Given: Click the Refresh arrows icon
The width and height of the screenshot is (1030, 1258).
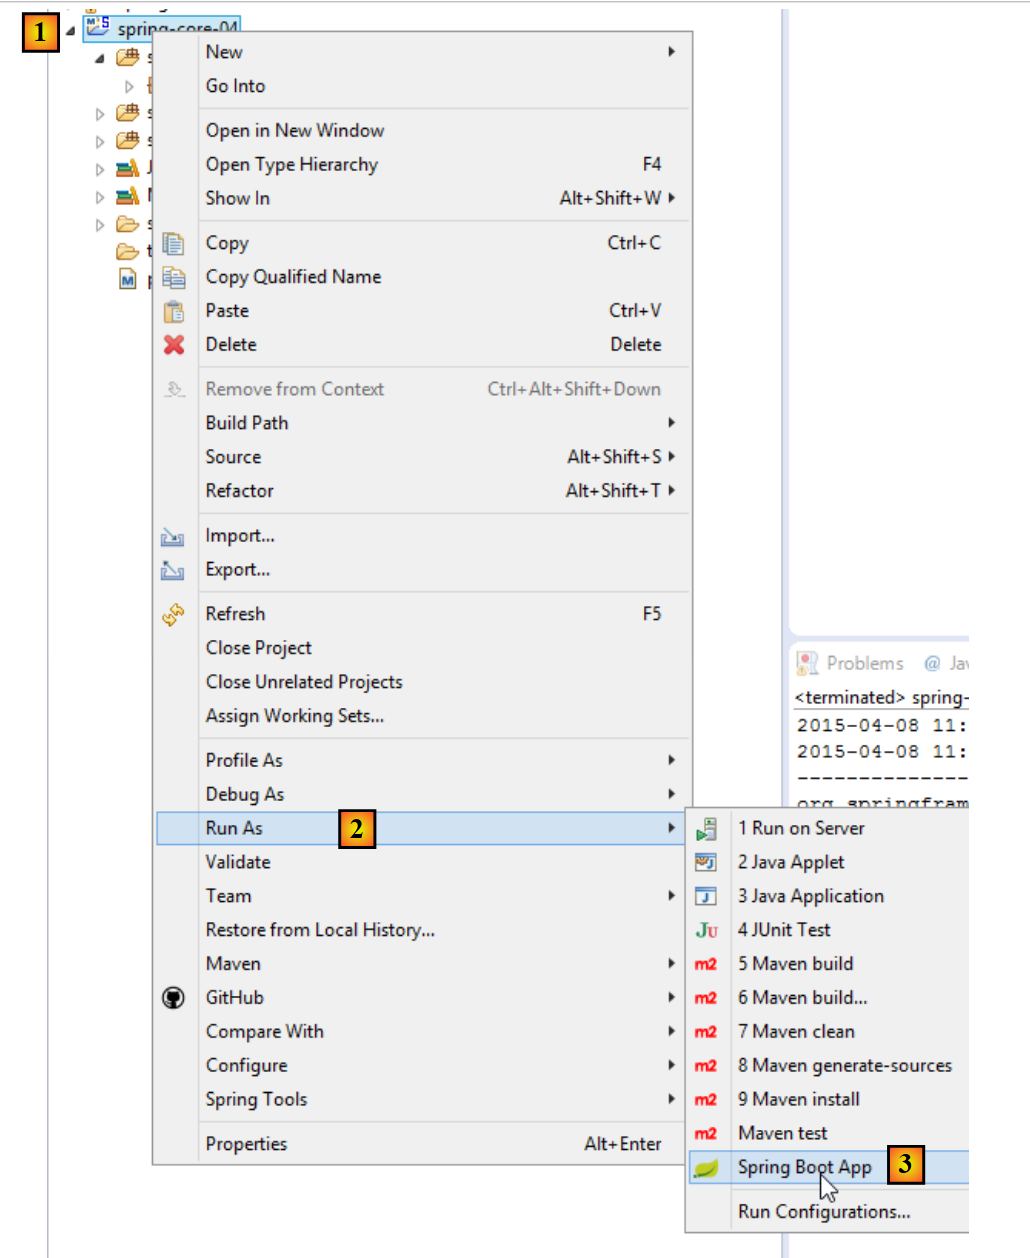Looking at the screenshot, I should tap(173, 614).
